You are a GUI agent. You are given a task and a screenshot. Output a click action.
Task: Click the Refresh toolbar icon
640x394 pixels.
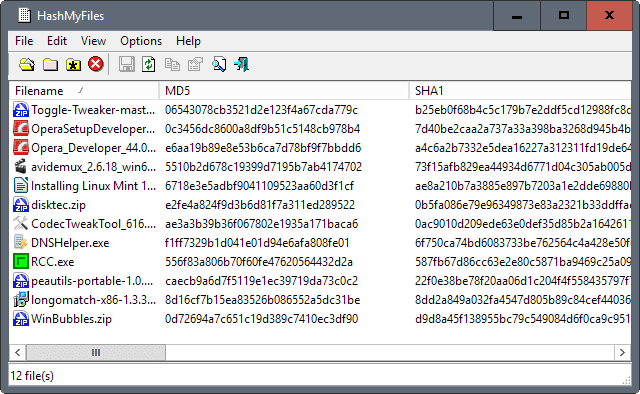pos(149,65)
